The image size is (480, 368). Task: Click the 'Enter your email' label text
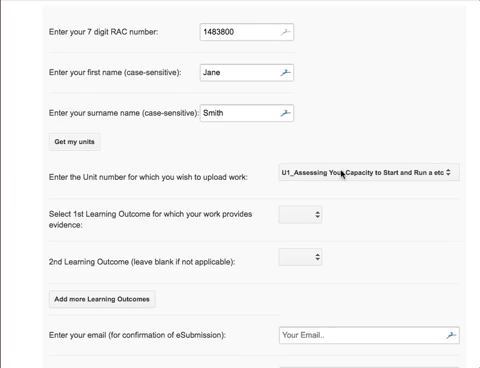point(137,335)
